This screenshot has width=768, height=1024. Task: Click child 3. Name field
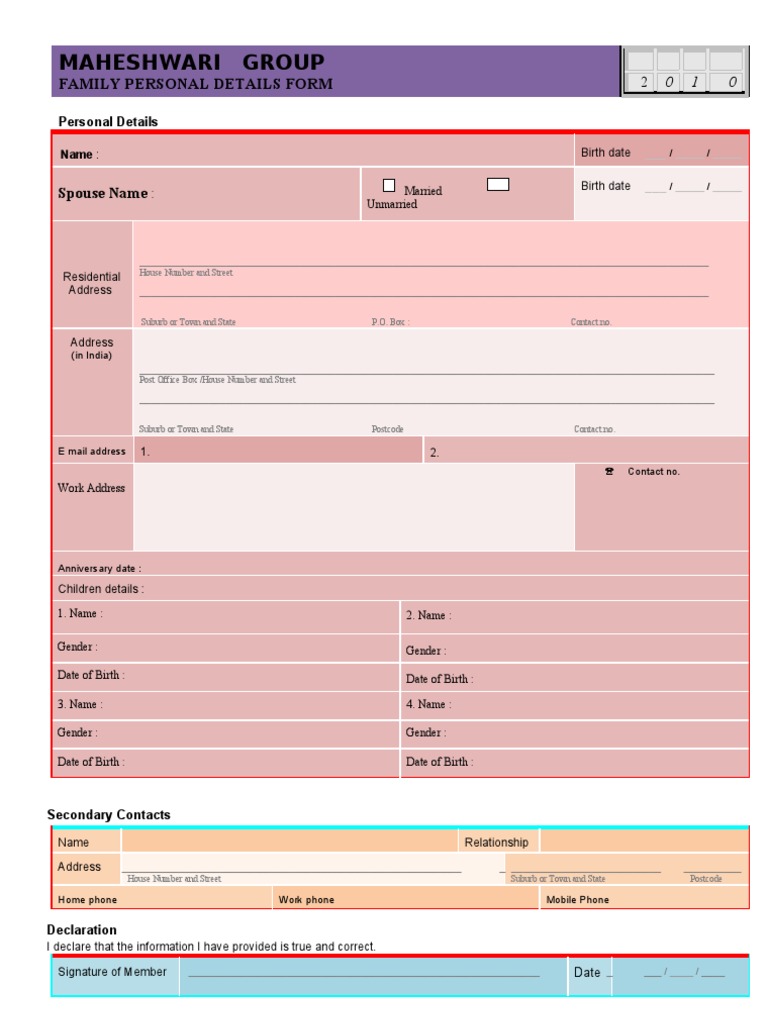pyautogui.click(x=226, y=706)
